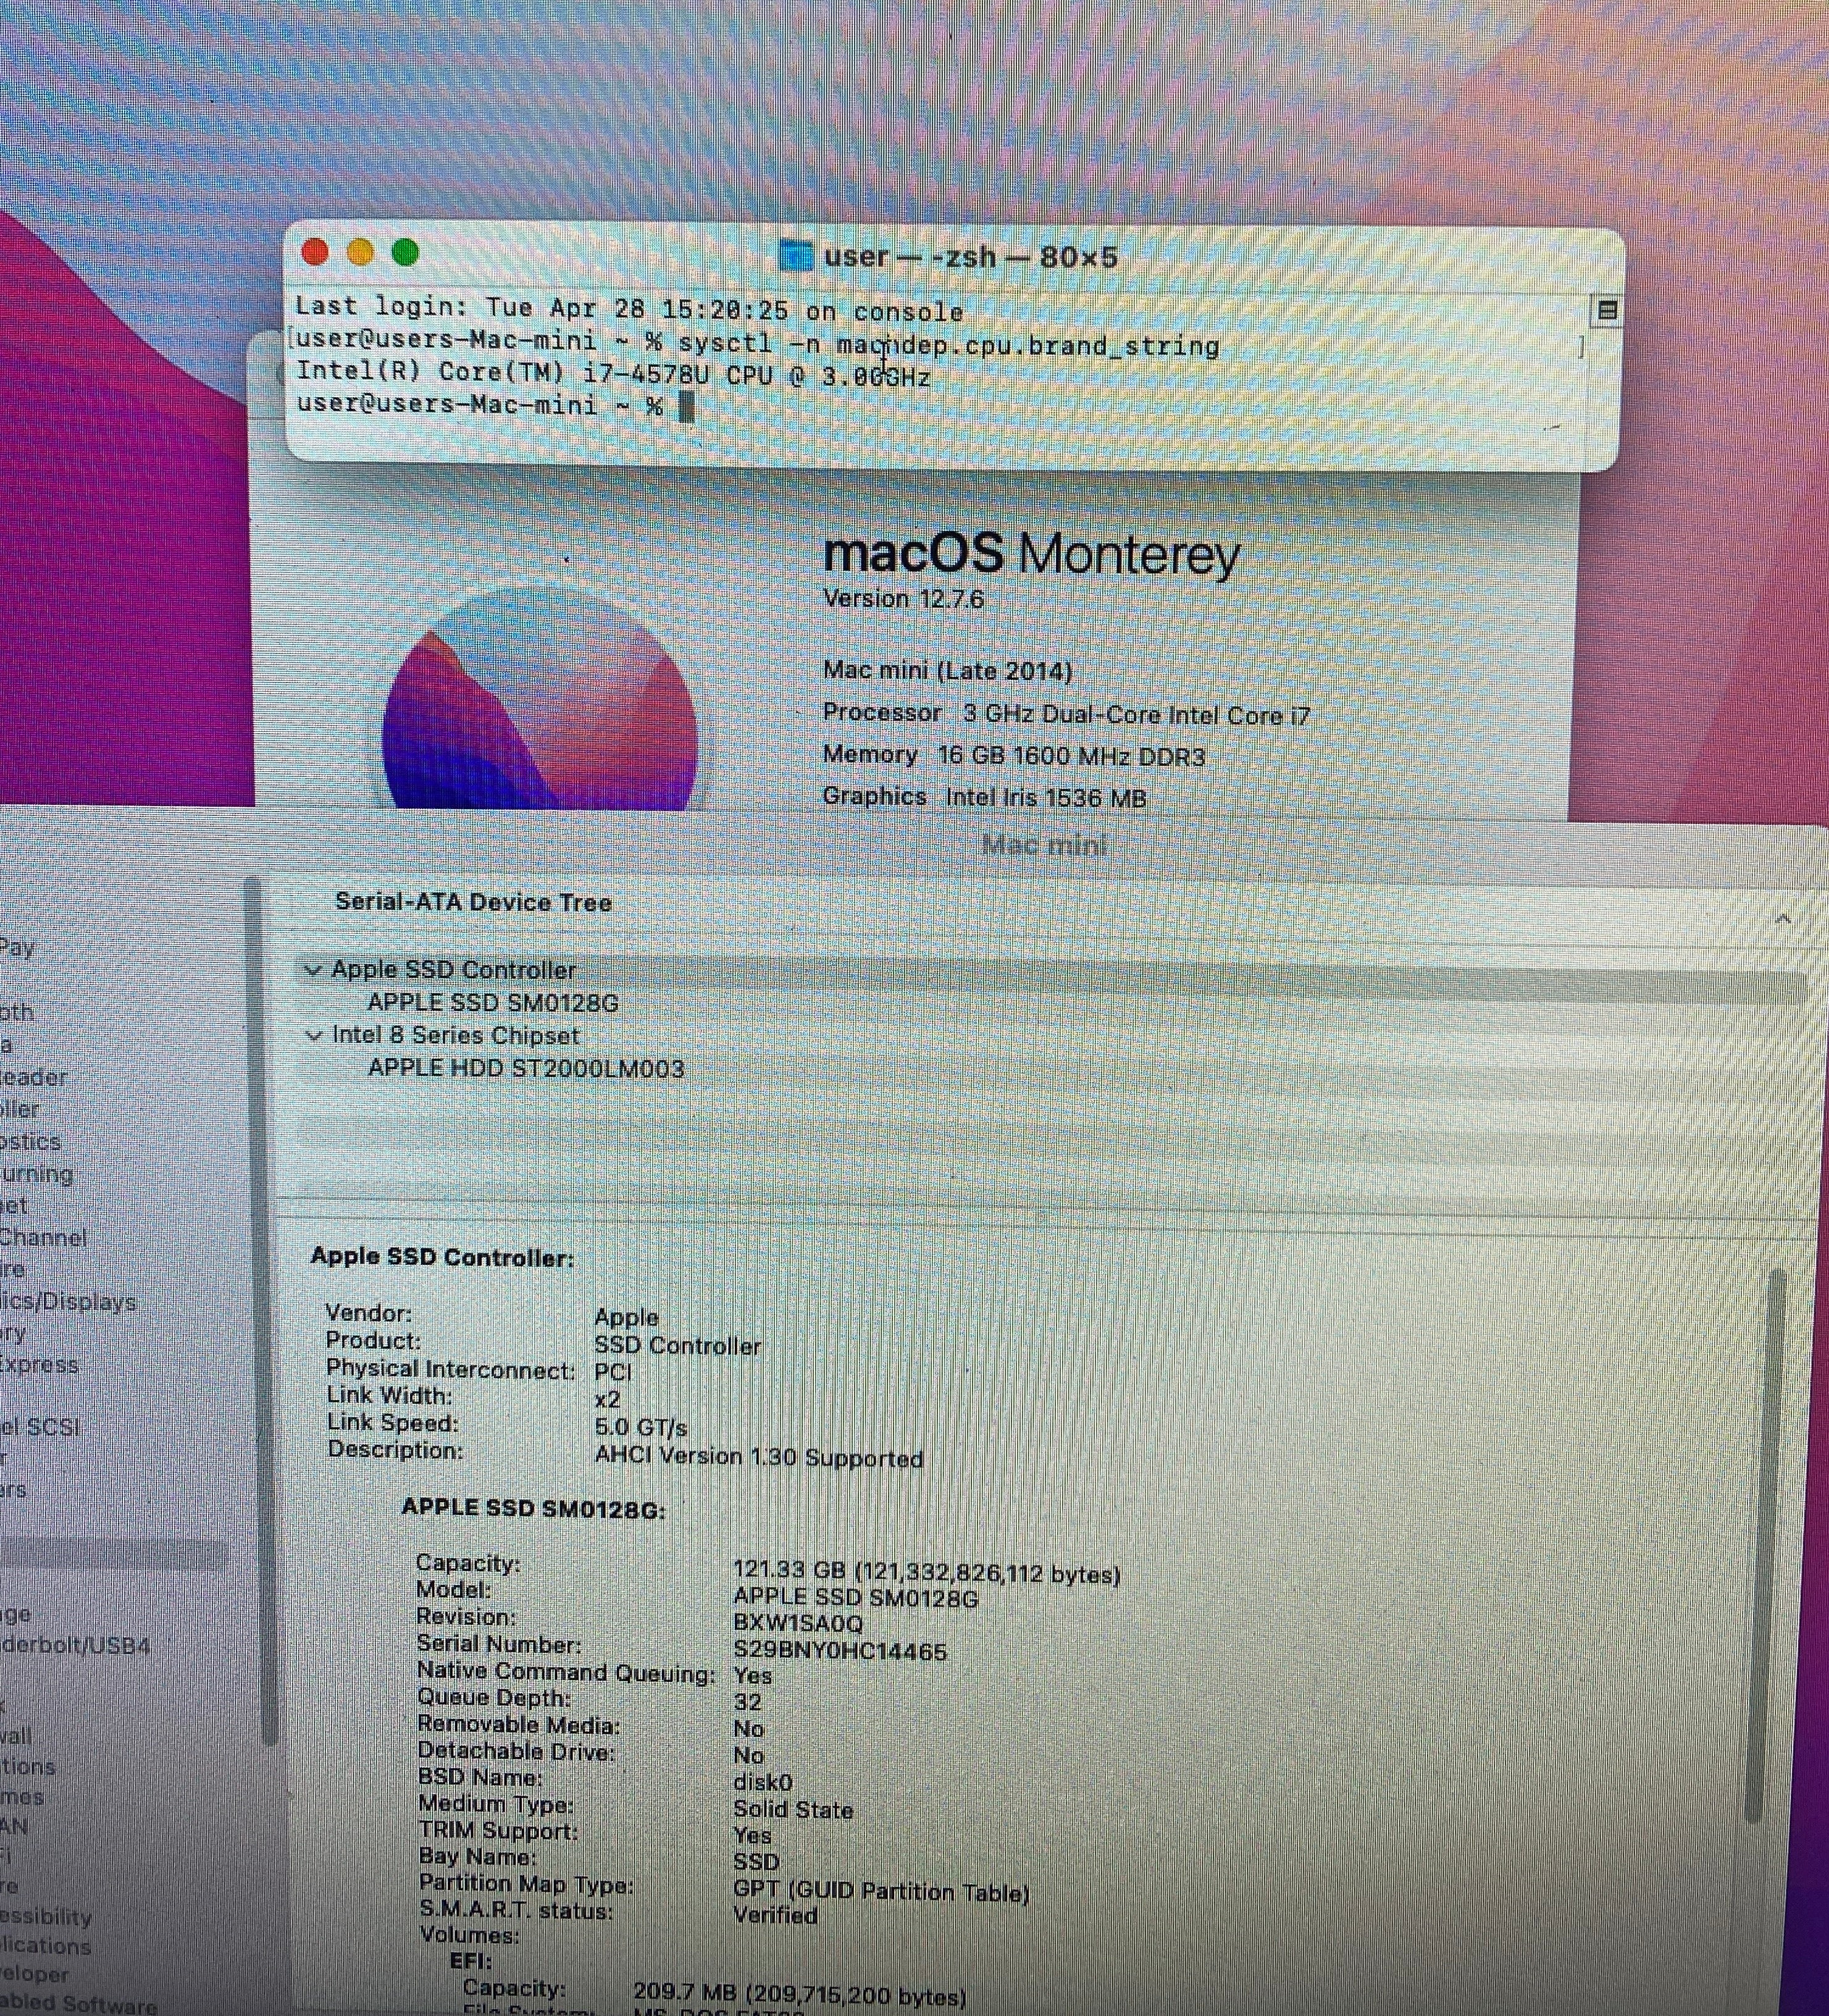Collapse the Apple SSD Controller tree node

pyautogui.click(x=314, y=970)
